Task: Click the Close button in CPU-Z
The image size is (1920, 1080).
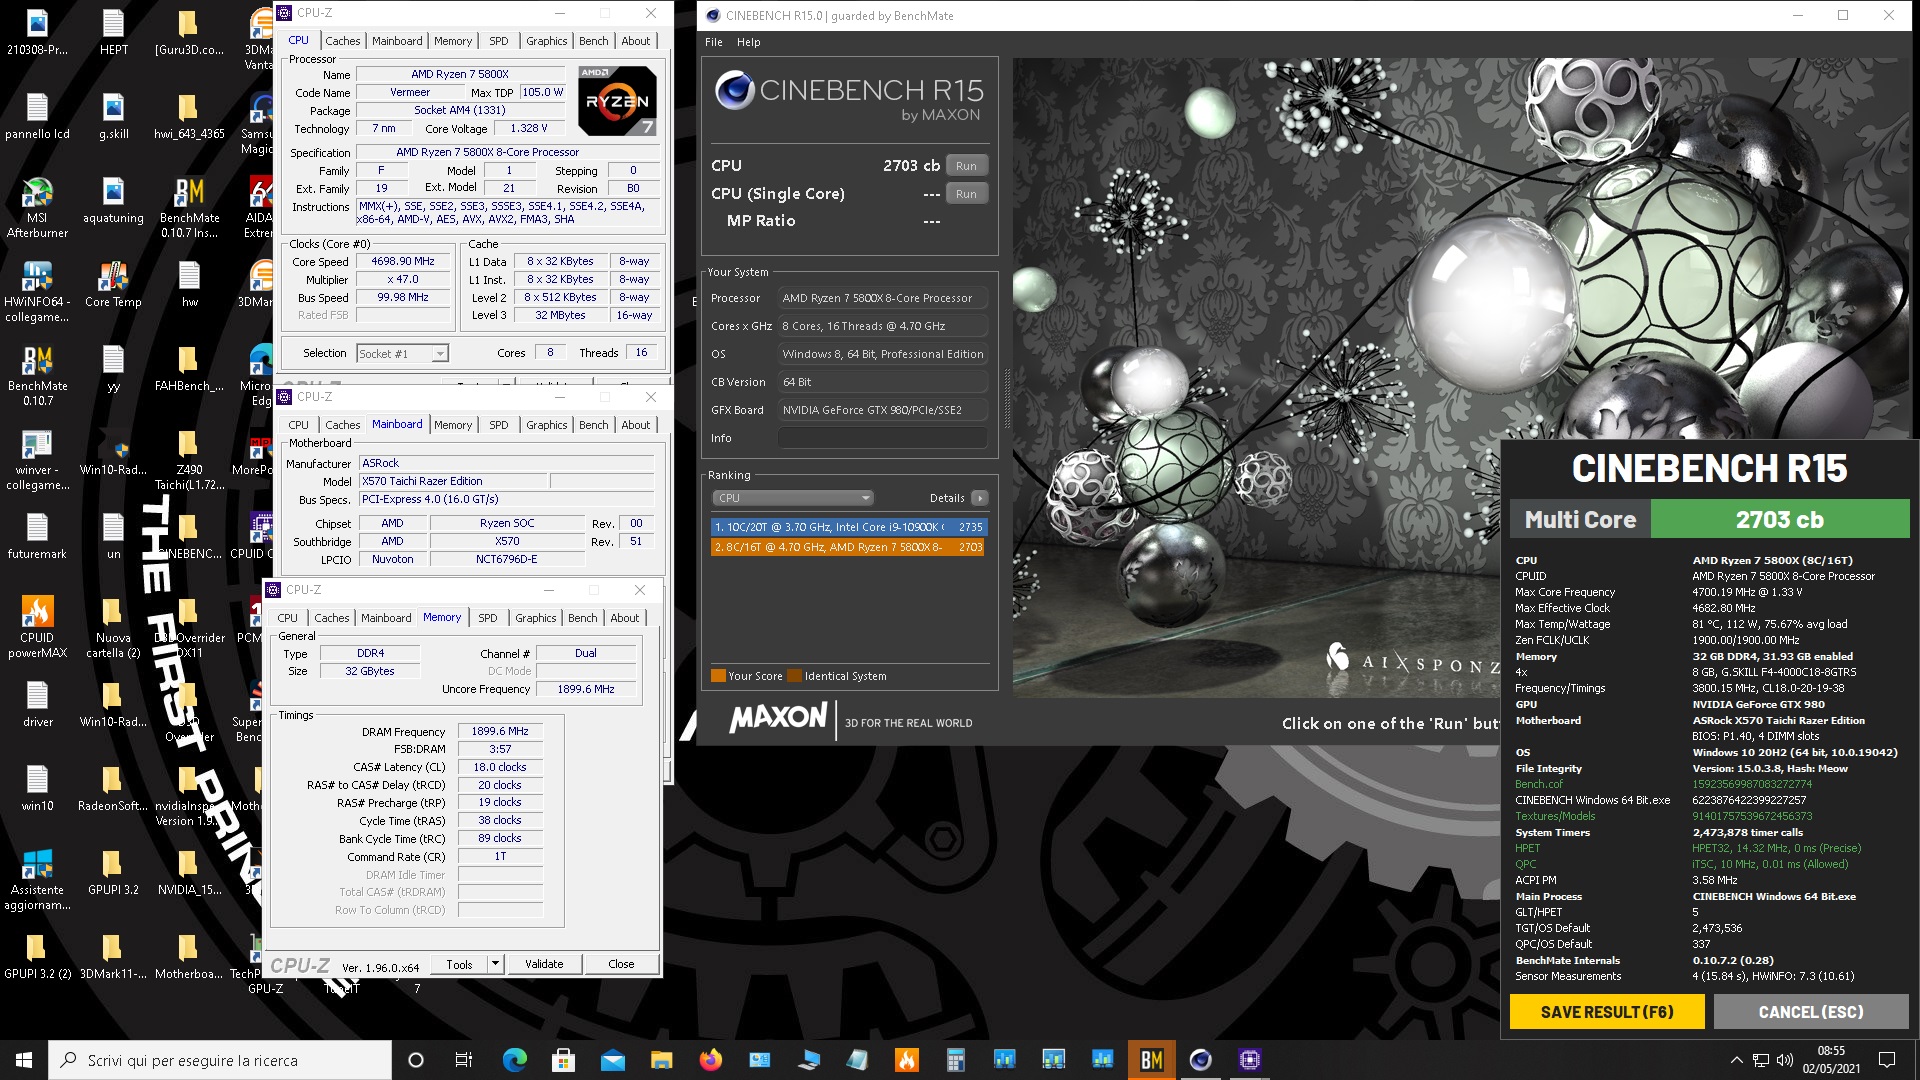Action: tap(621, 964)
